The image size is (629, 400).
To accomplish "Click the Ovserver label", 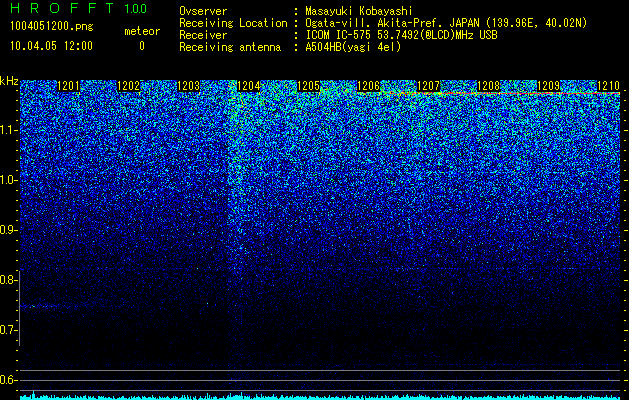I will pos(203,11).
